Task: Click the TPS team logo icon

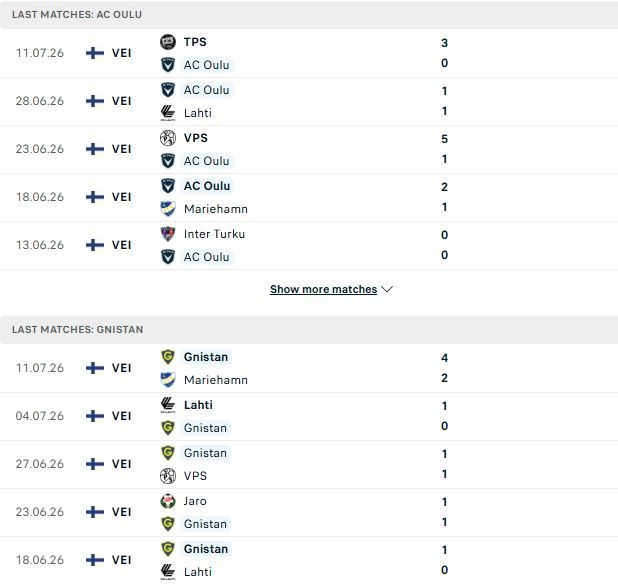Action: pyautogui.click(x=168, y=42)
